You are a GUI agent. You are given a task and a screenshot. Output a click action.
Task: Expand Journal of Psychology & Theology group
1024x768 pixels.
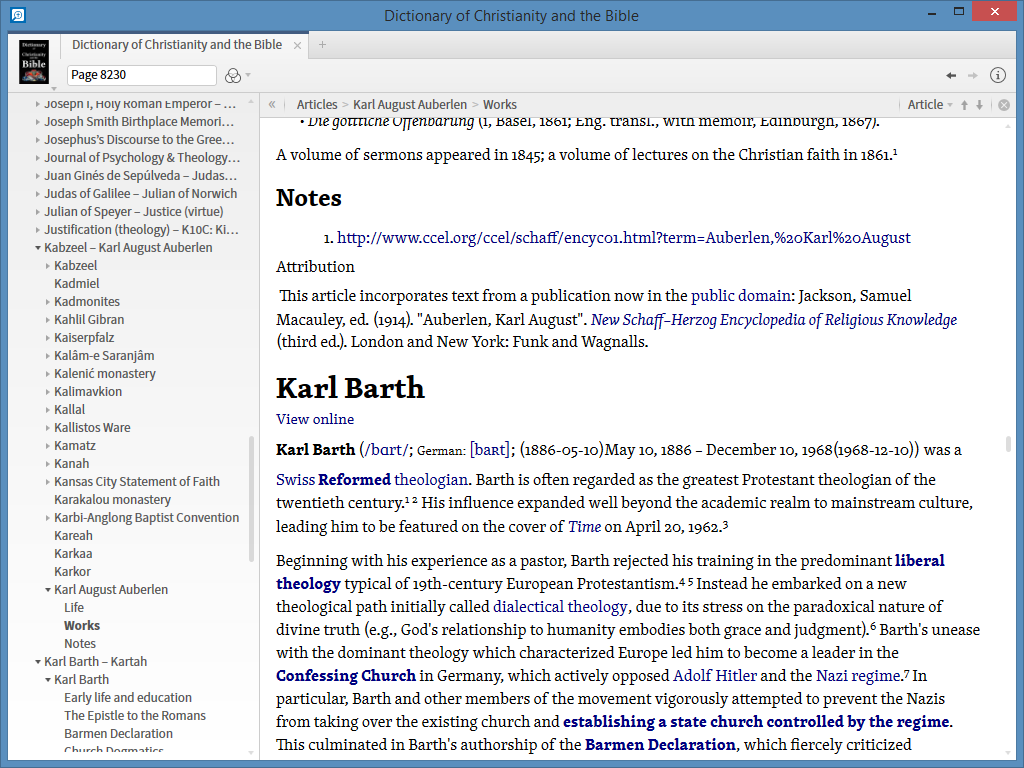click(37, 157)
